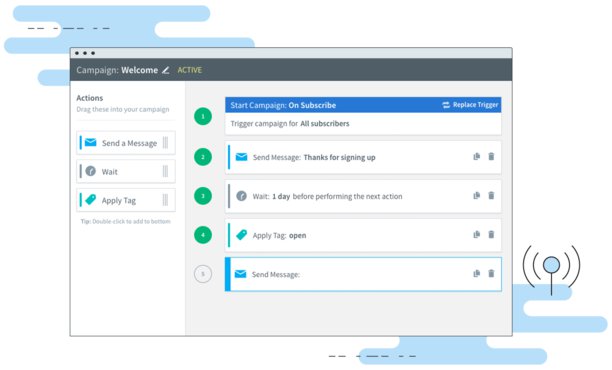
Task: Click the tag icon in the Apply Tag action
Action: [x=91, y=199]
